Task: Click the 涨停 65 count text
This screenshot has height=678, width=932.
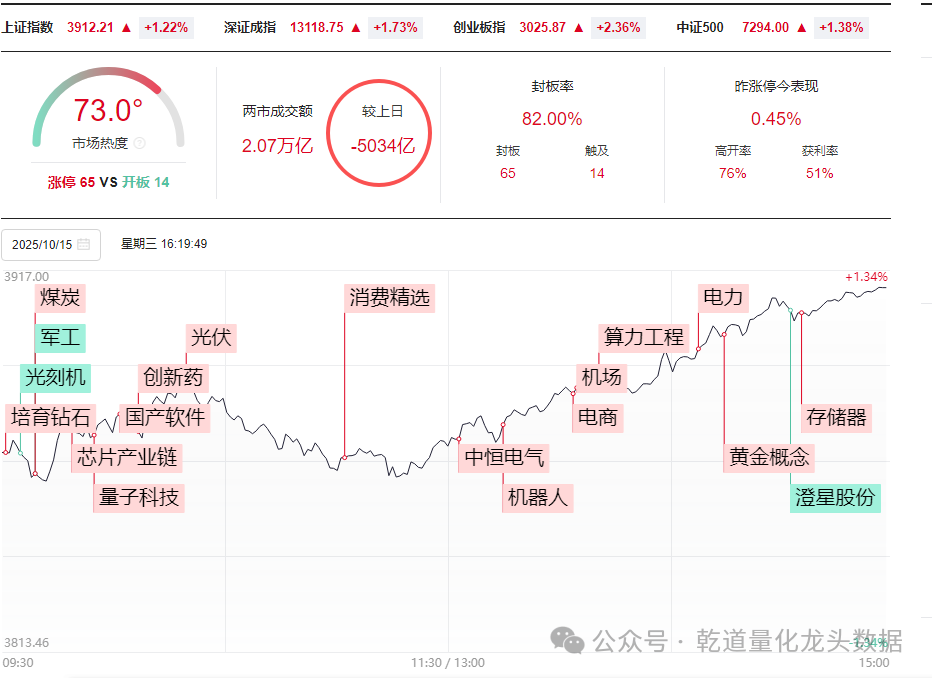Action: [71, 182]
